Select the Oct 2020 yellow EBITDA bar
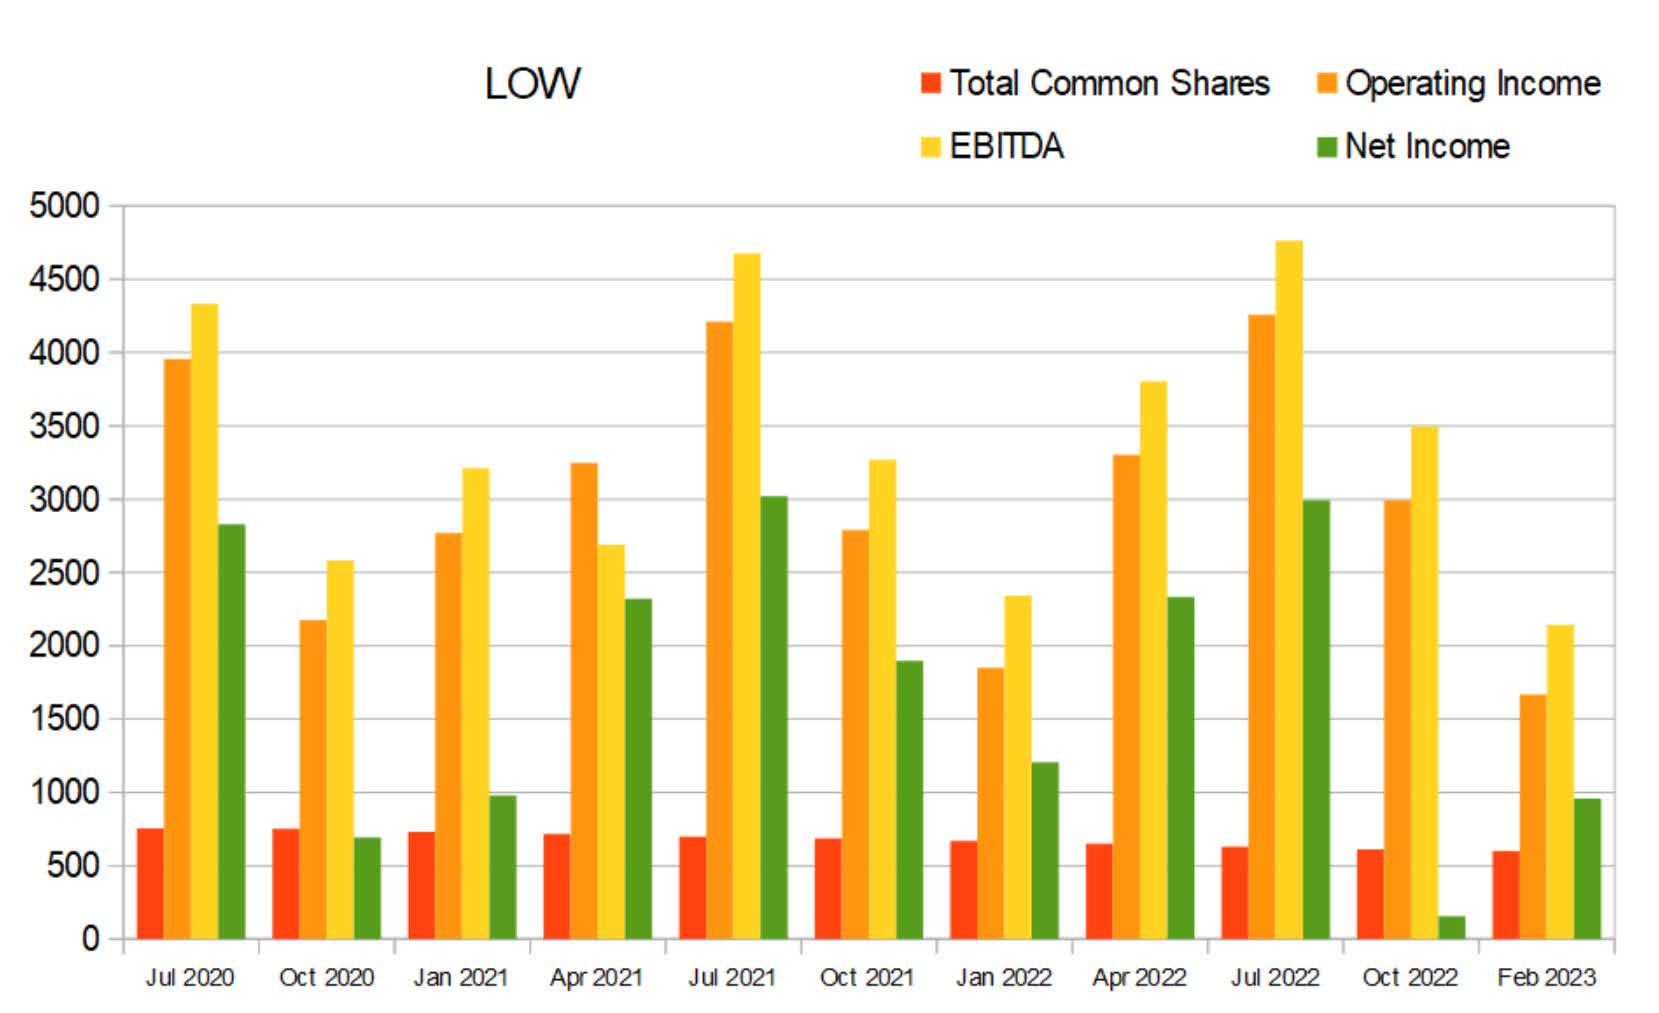Screen dimensions: 1659x1013 click(340, 749)
